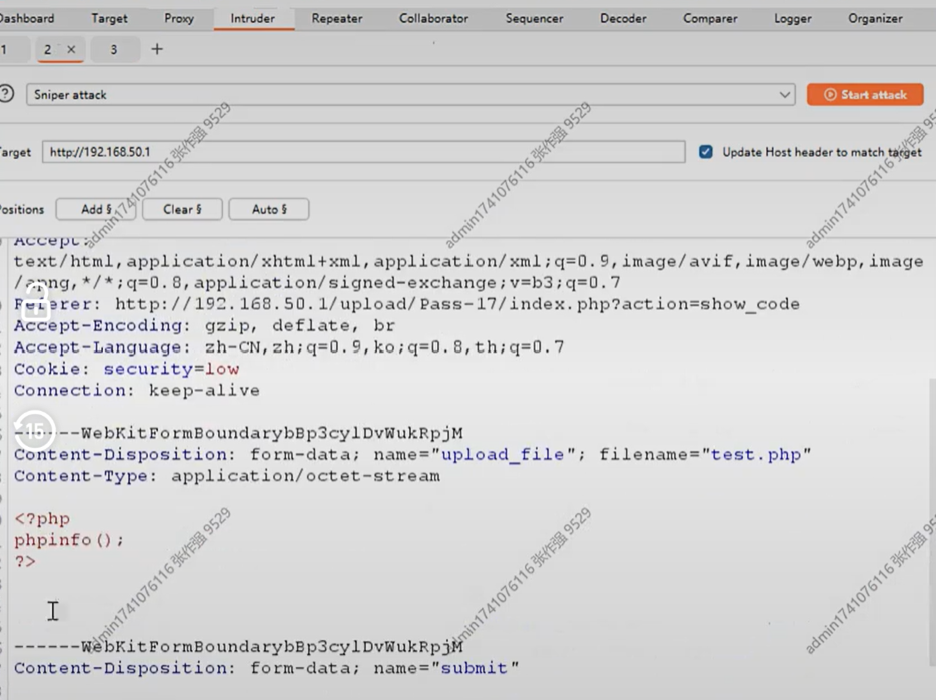Select Intruder sub-tab 1
This screenshot has width=936, height=700.
click(x=12, y=50)
